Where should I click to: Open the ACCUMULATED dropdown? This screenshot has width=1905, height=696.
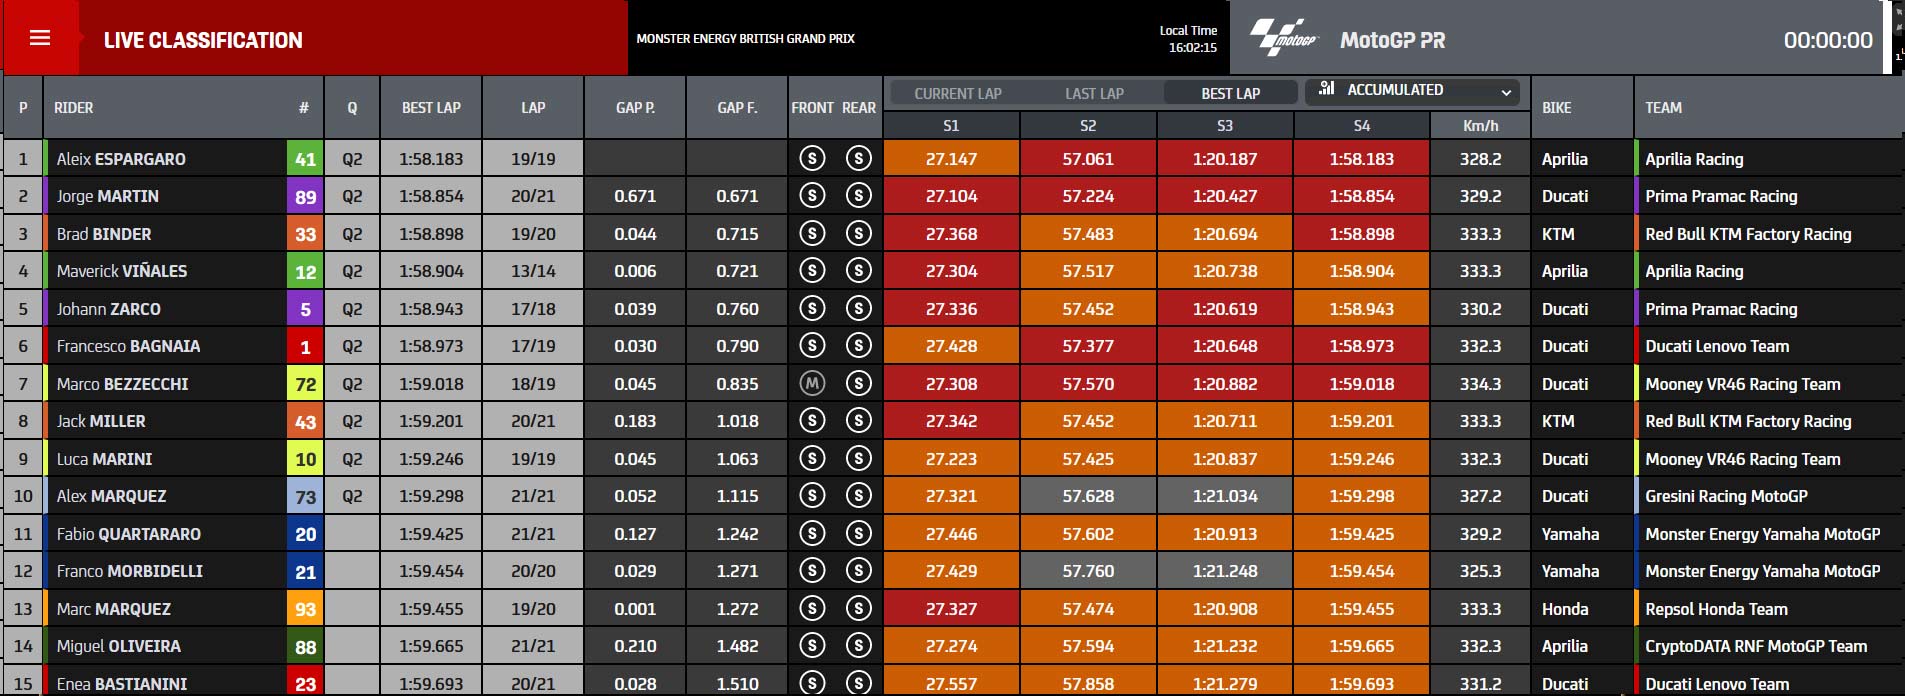pyautogui.click(x=1412, y=91)
